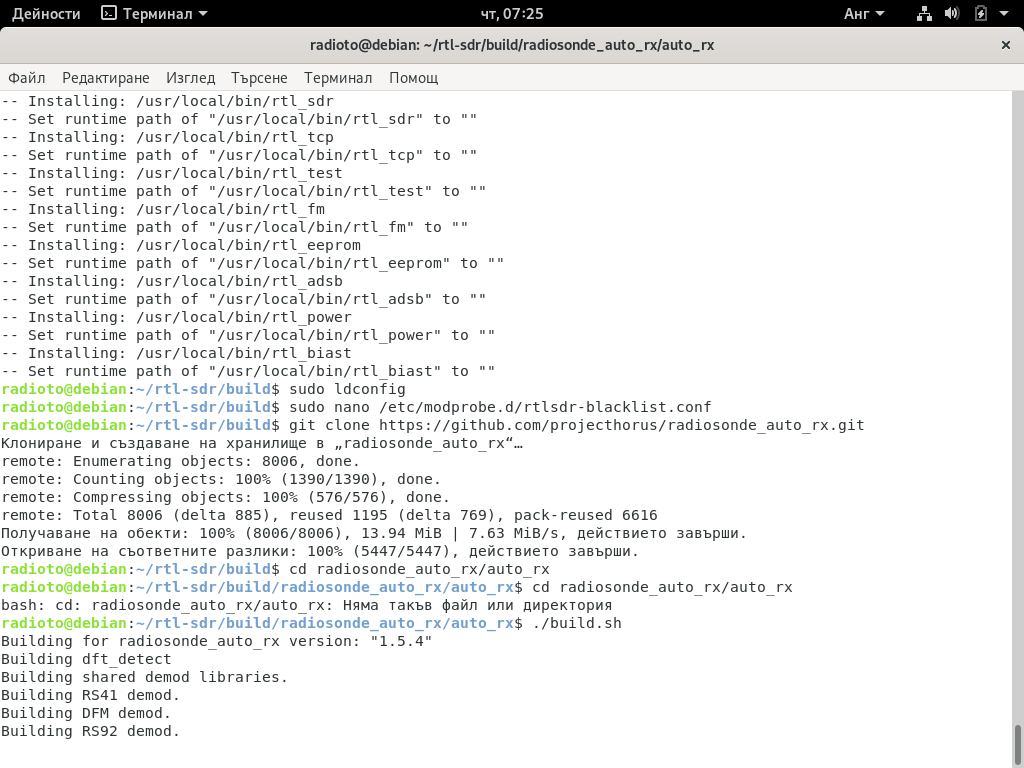Expand the system menu arrow
Image resolution: width=1024 pixels, height=768 pixels.
tap(1004, 14)
